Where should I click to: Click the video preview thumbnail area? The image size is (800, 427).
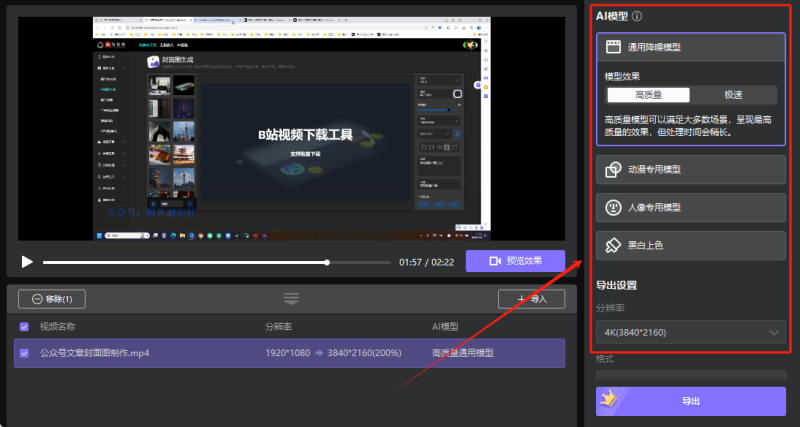pyautogui.click(x=291, y=129)
